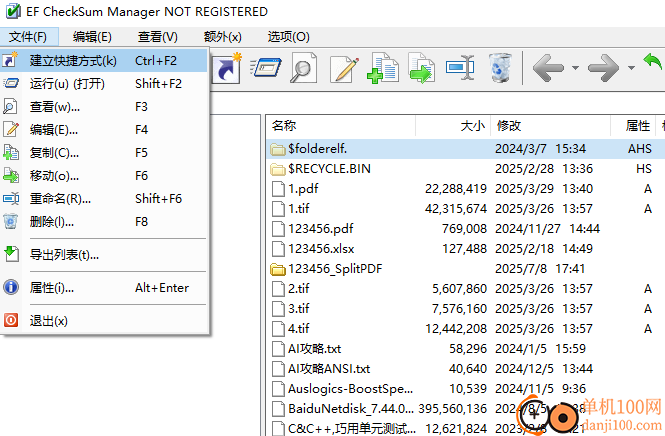Open the 编辑(E) menu in the menu bar
This screenshot has width=665, height=436.
[x=92, y=37]
